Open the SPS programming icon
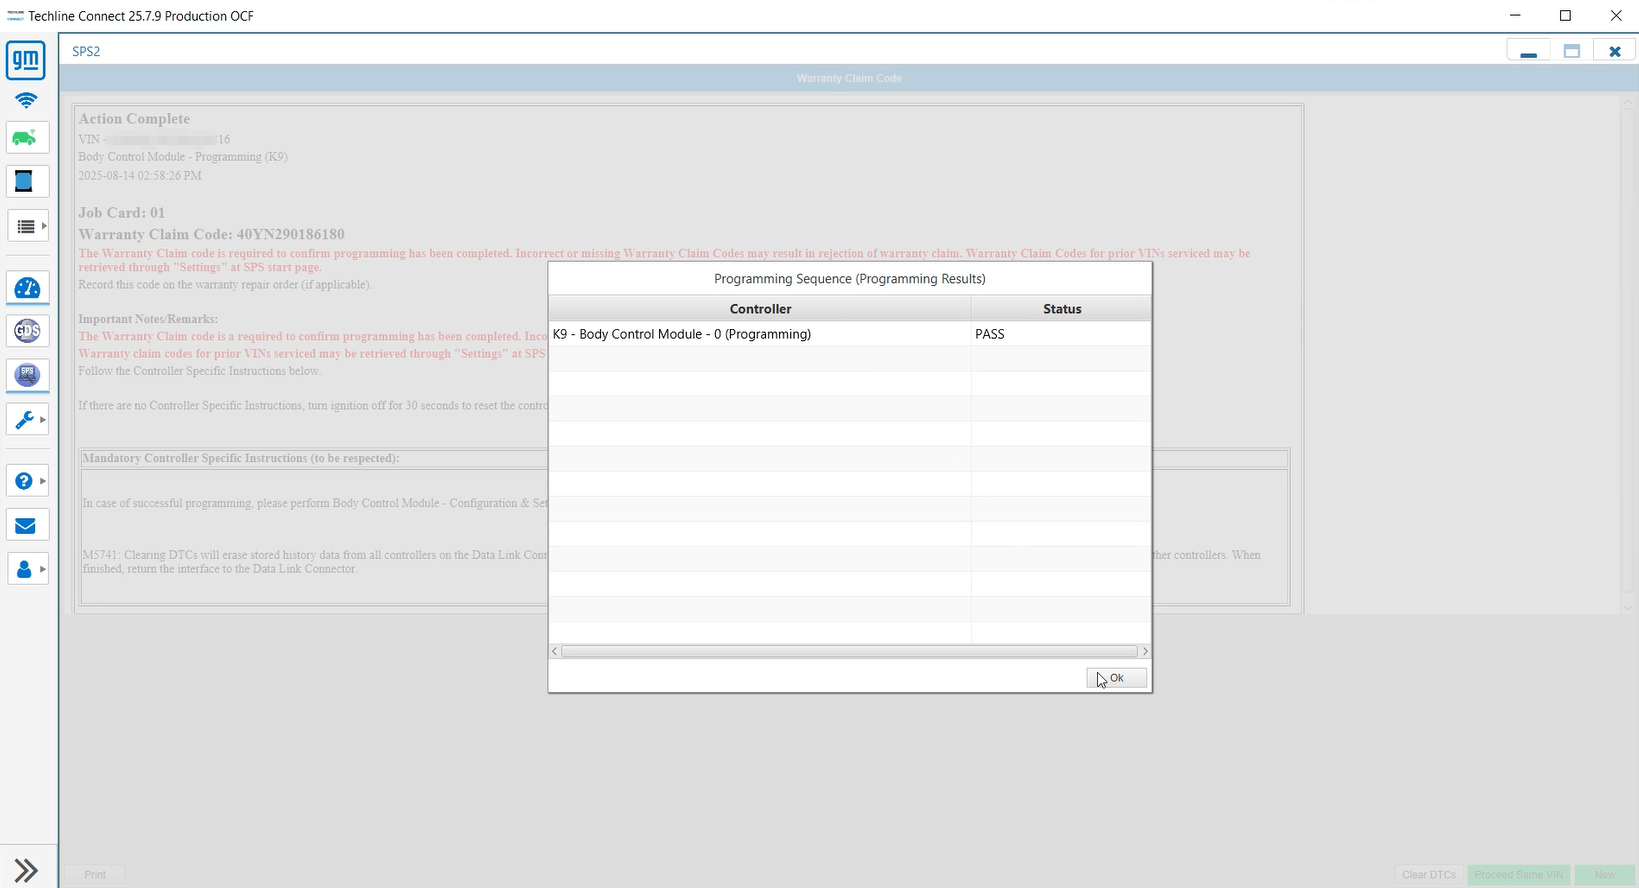The height and width of the screenshot is (888, 1639). tap(27, 375)
